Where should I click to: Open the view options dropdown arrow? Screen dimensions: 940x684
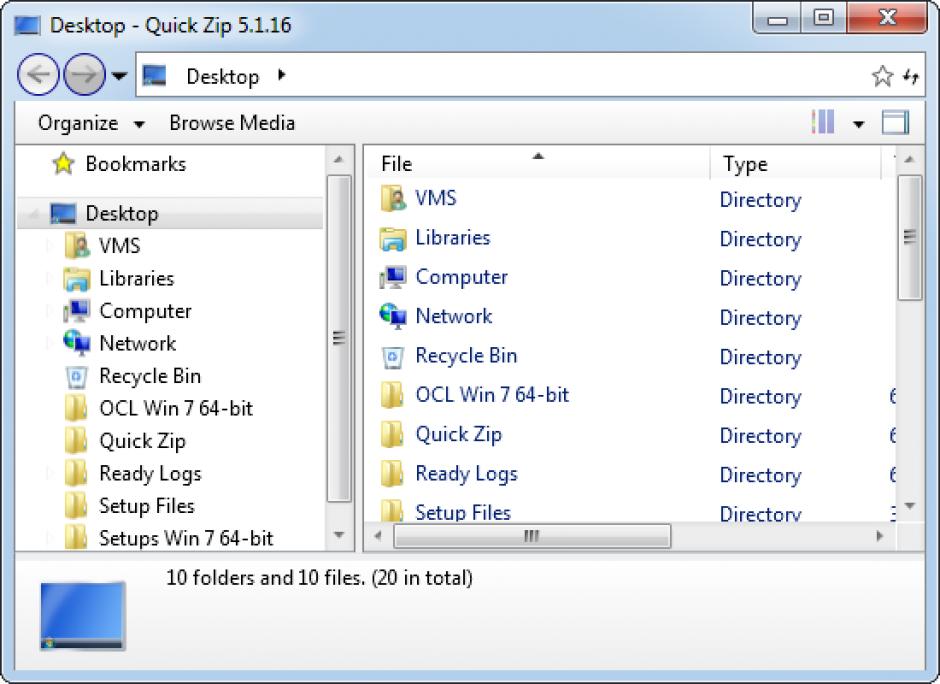point(858,124)
